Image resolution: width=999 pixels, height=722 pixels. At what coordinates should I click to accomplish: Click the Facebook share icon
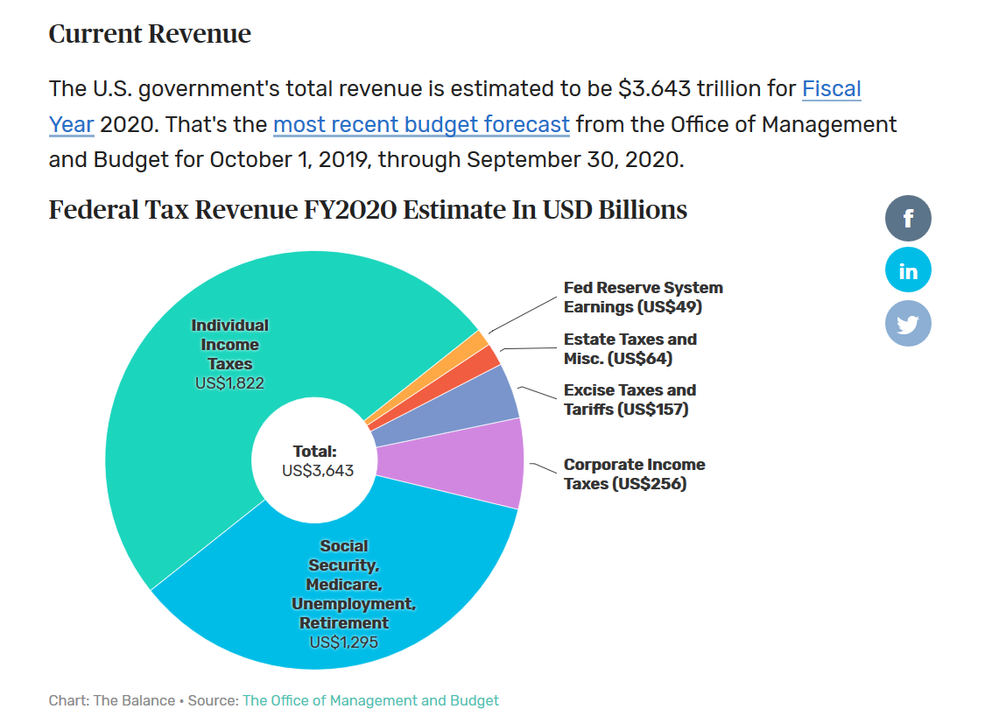click(908, 219)
